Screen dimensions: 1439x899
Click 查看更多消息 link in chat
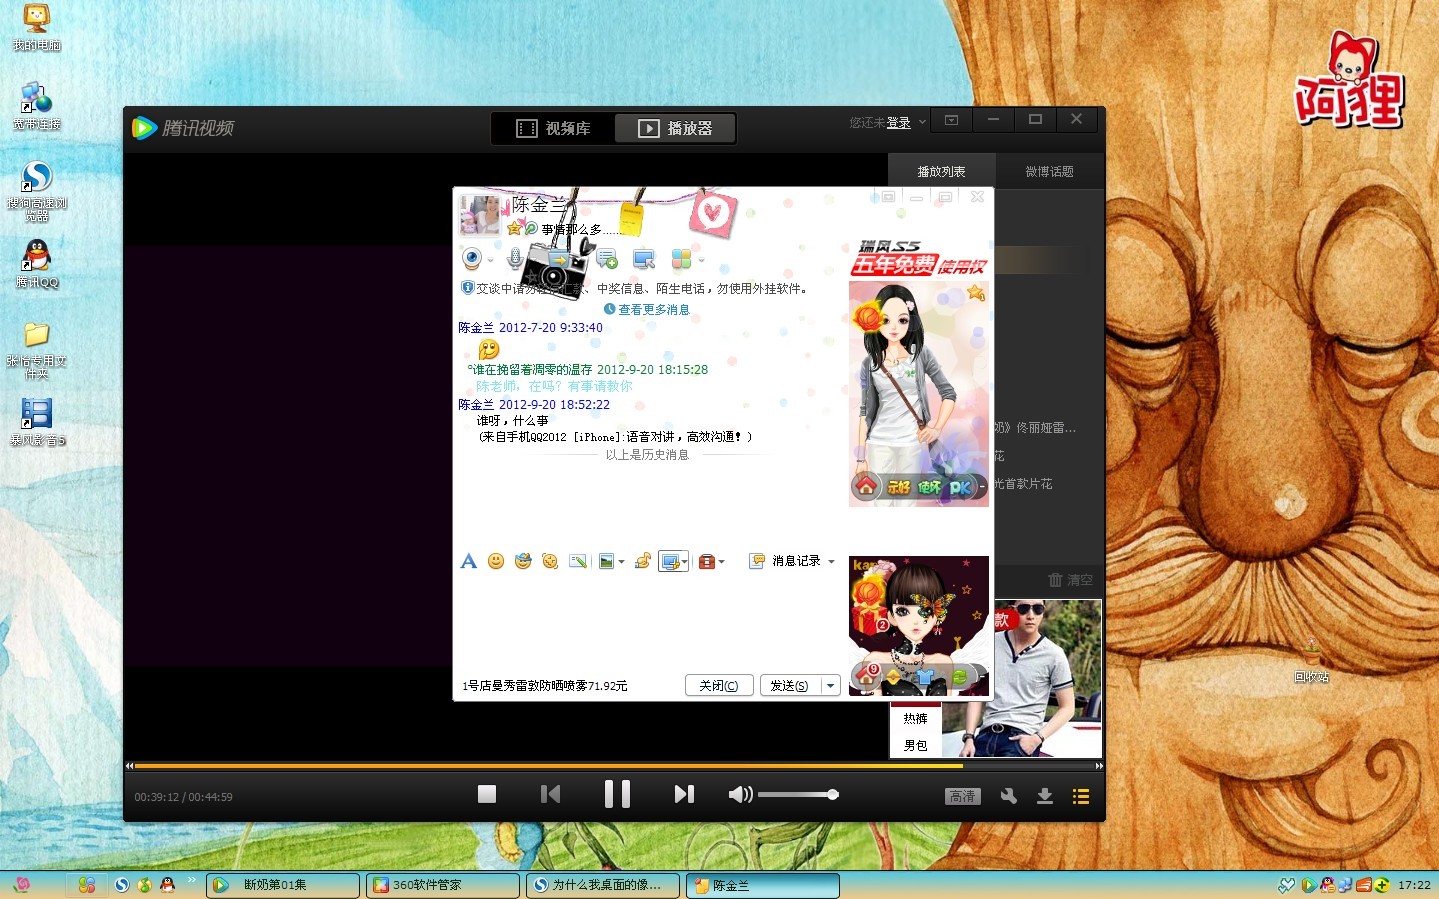point(654,310)
